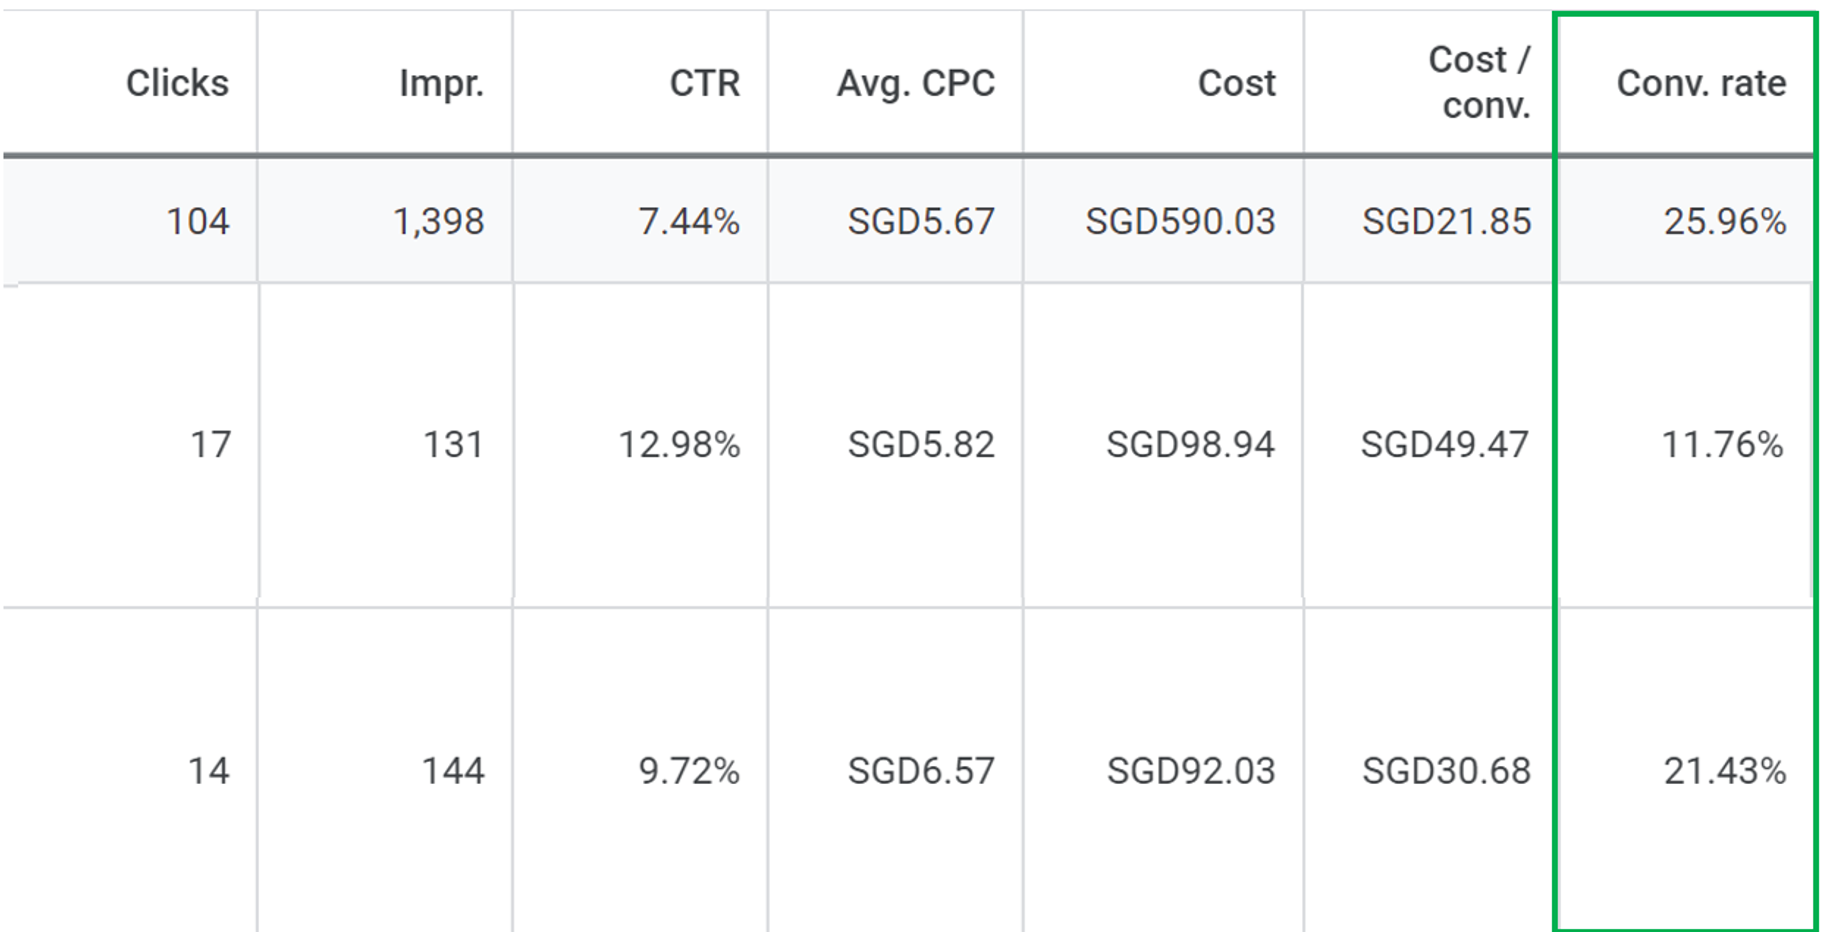This screenshot has width=1822, height=936.
Task: Select the 12.98% CTR cell
Action: click(679, 444)
